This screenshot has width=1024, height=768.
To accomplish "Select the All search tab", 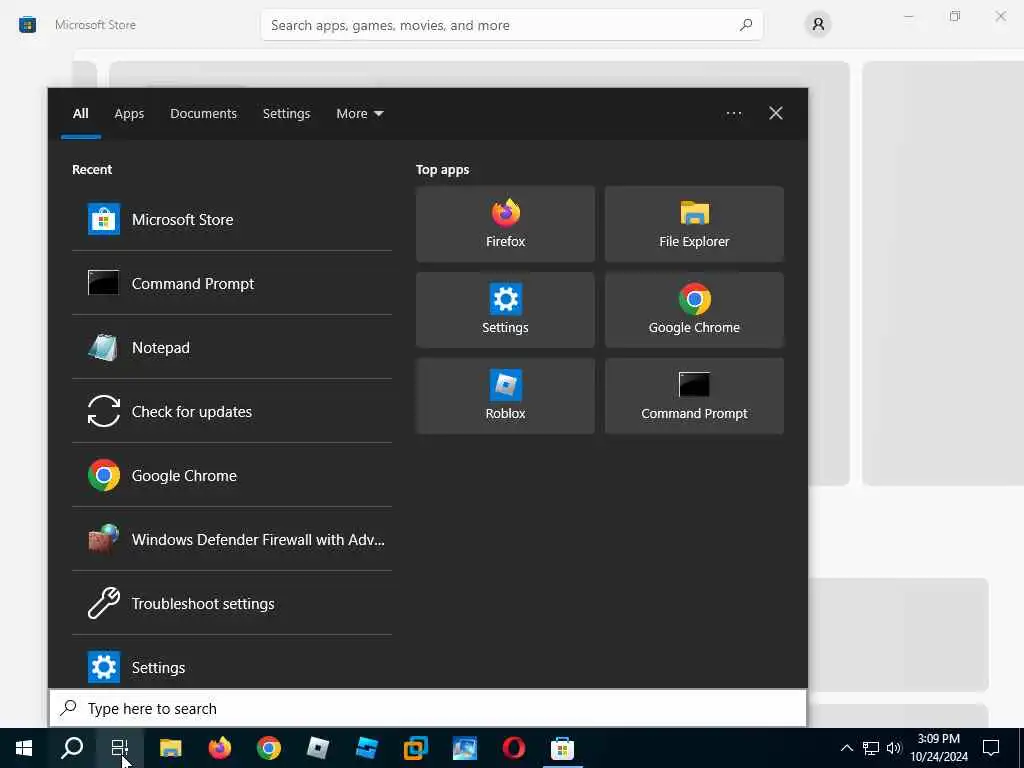I will [x=81, y=114].
